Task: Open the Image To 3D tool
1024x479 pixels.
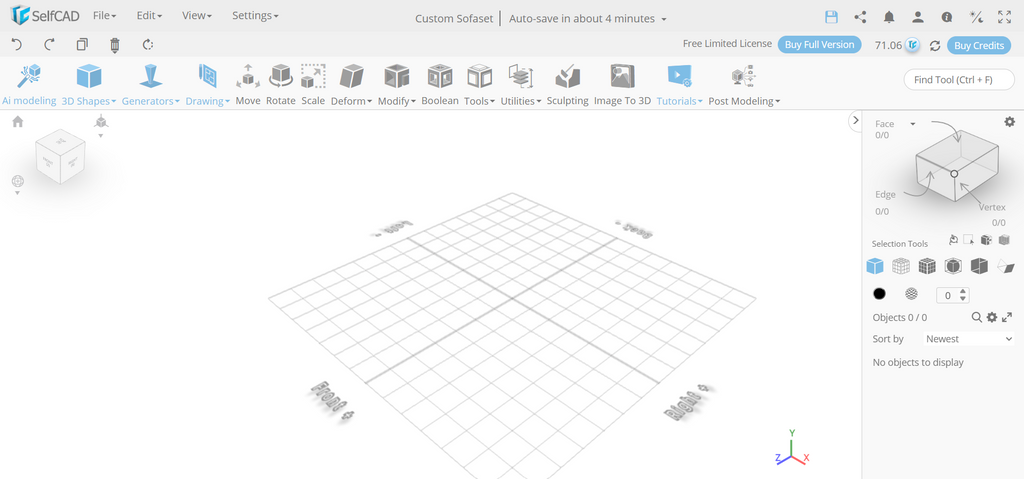Action: click(622, 84)
